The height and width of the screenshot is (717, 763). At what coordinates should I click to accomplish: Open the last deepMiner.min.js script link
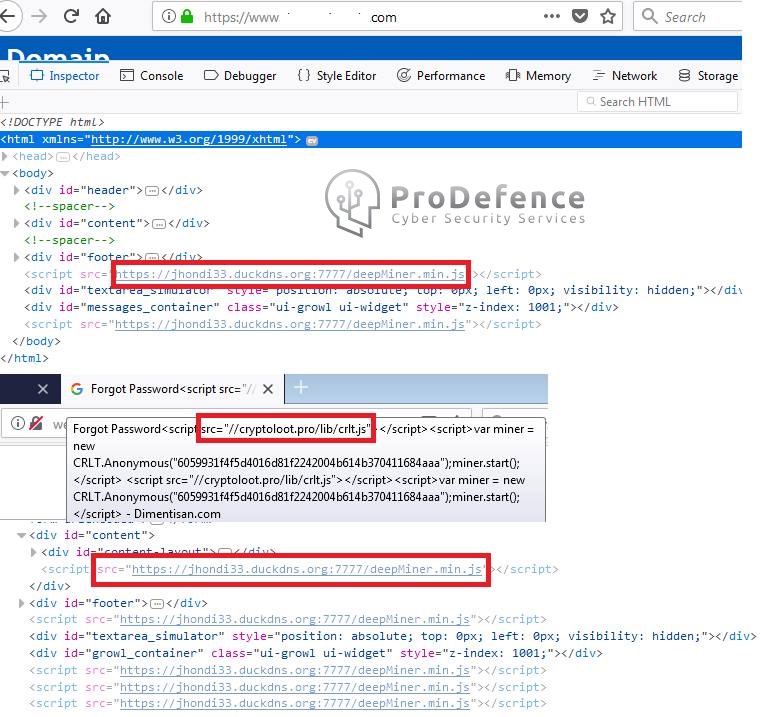295,703
